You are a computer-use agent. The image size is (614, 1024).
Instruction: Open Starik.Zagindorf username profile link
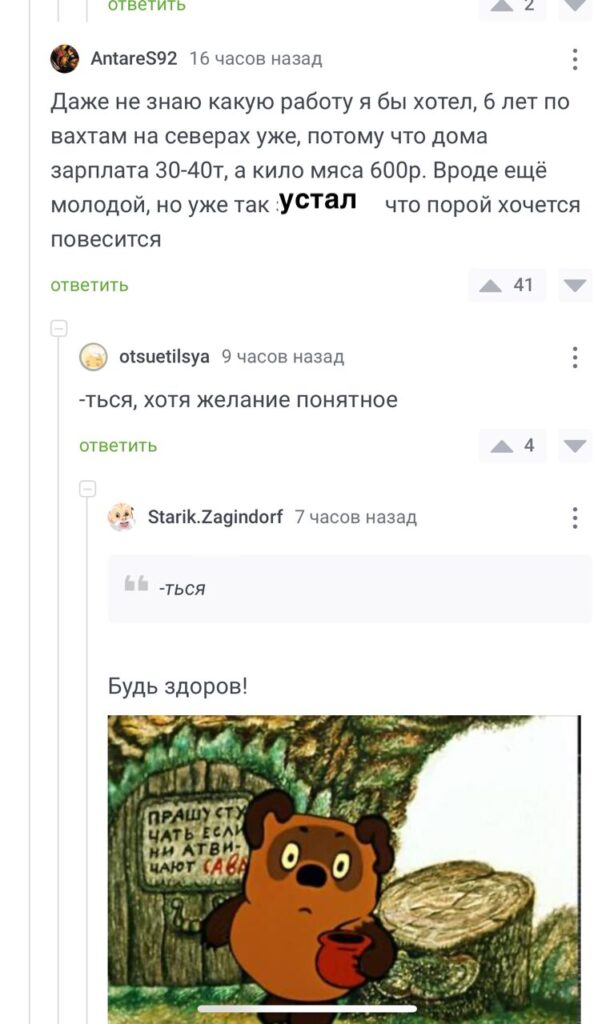215,517
